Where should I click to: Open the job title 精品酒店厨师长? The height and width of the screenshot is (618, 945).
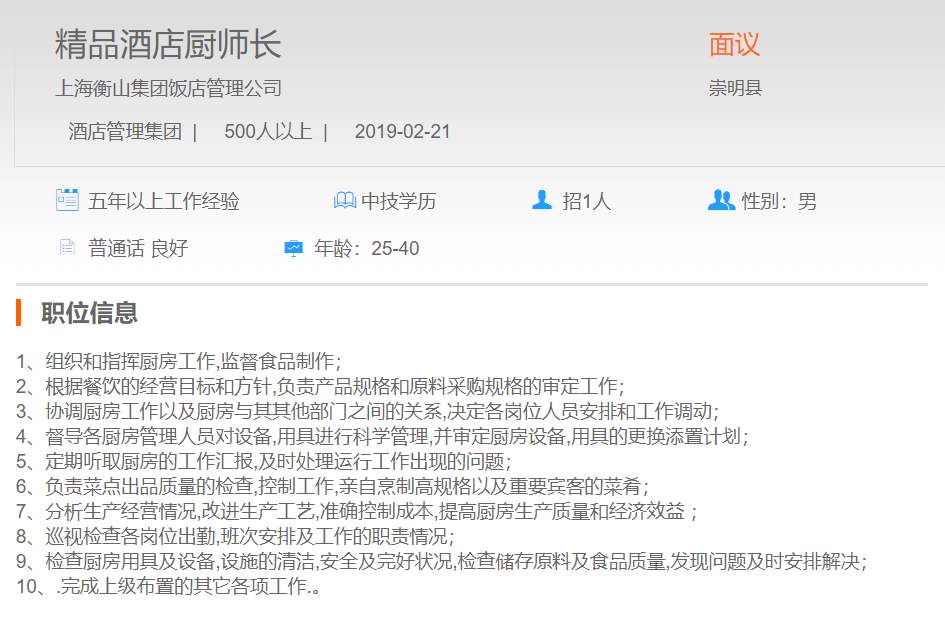click(168, 44)
